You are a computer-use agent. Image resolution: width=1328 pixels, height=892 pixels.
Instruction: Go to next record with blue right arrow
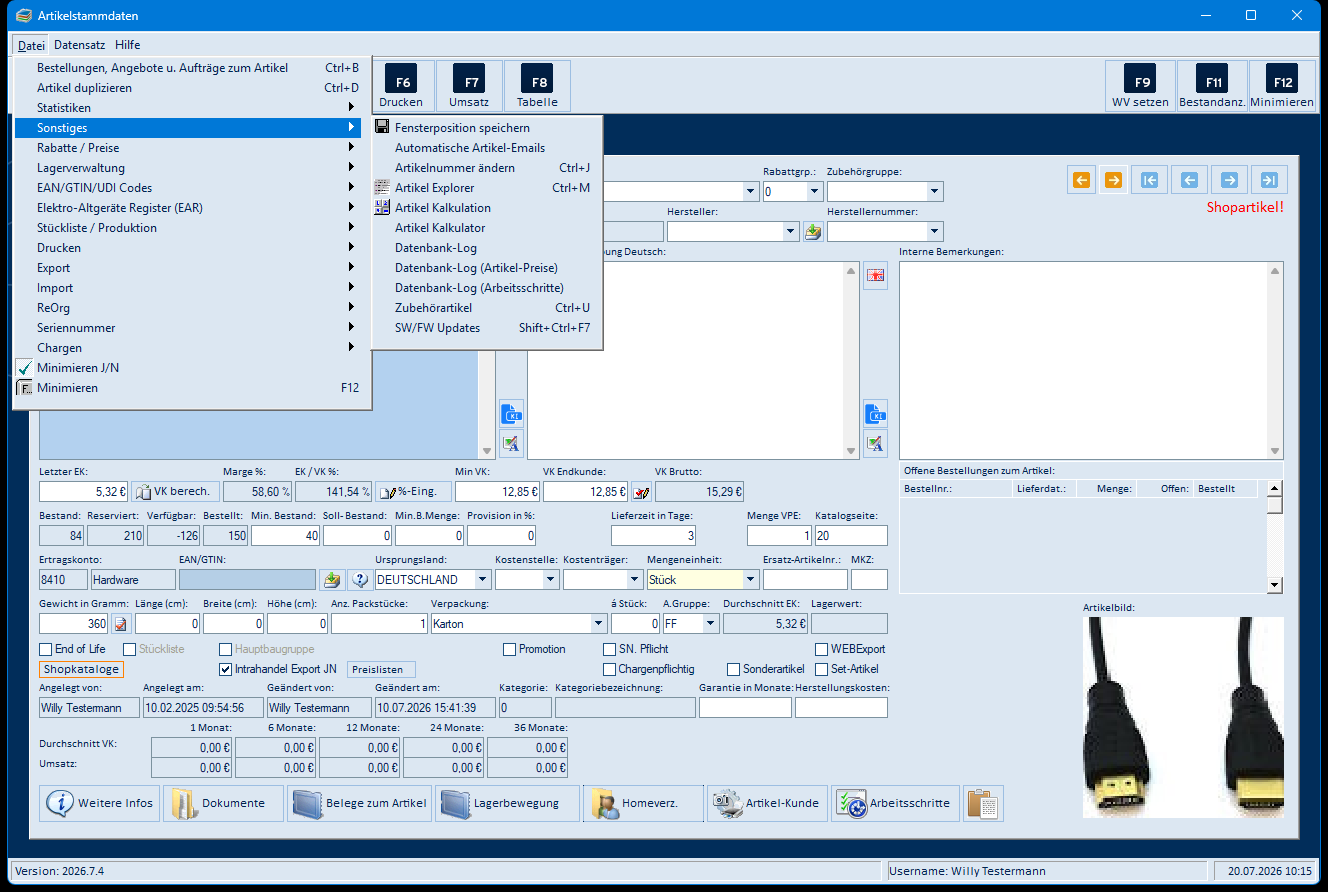click(1229, 180)
